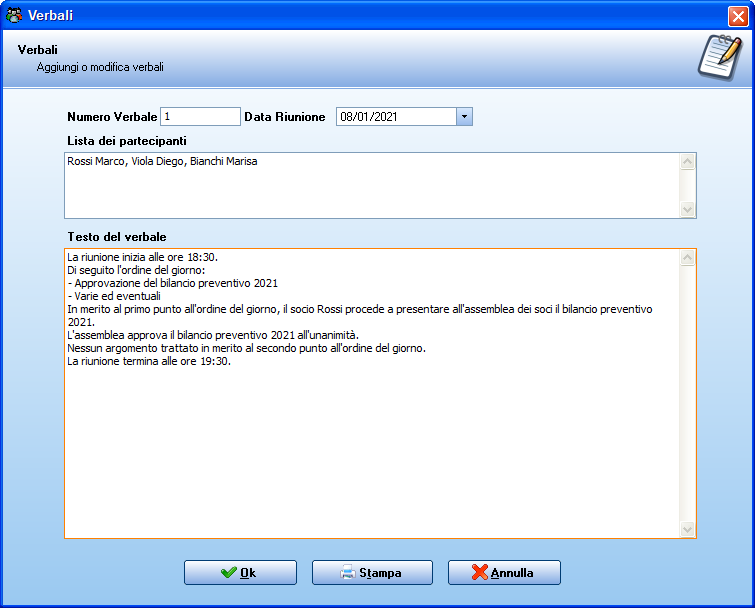This screenshot has height=608, width=755.
Task: Click the green checkmark on Ok button
Action: pos(229,572)
